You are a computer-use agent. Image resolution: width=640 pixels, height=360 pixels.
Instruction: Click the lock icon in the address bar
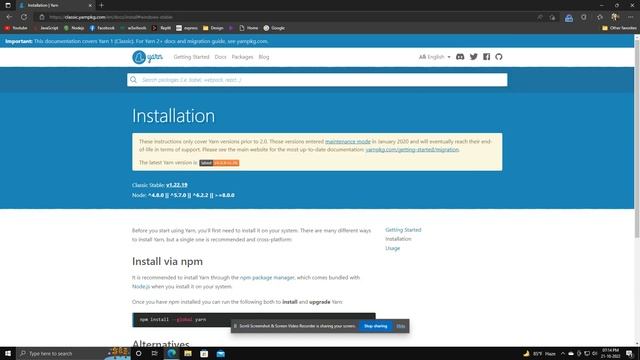click(42, 17)
